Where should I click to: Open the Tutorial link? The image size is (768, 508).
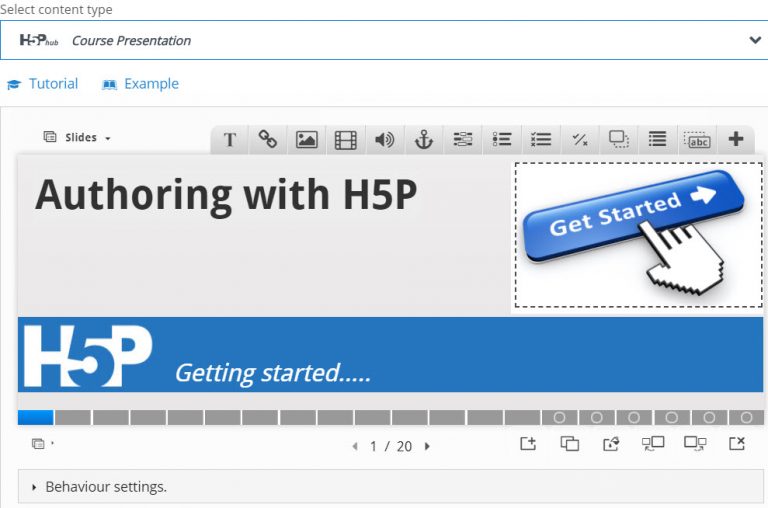(x=43, y=84)
